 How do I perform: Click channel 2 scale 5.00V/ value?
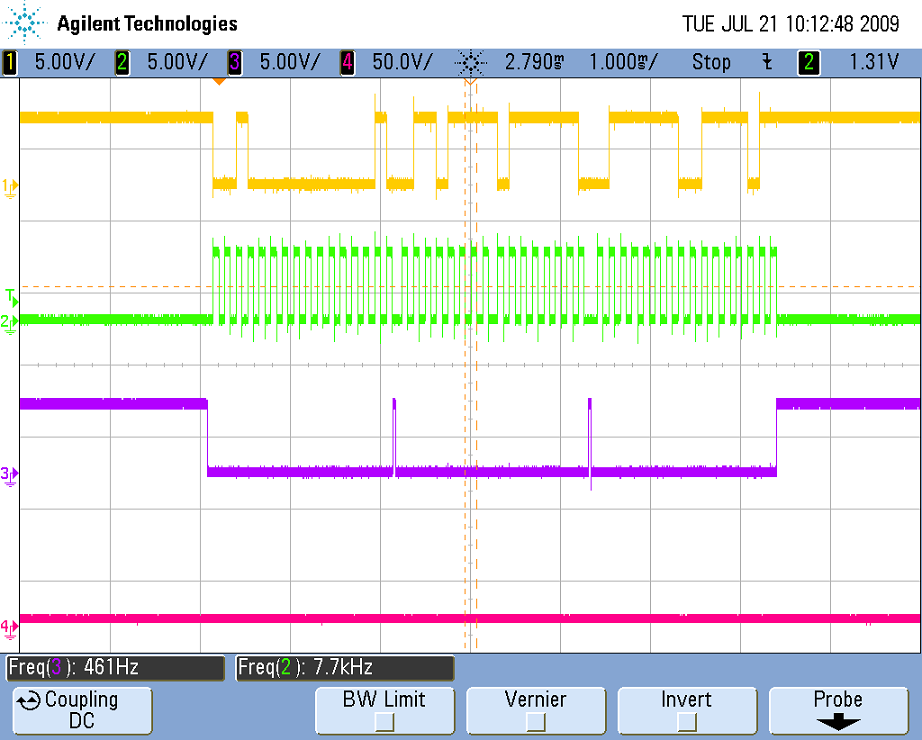click(177, 62)
